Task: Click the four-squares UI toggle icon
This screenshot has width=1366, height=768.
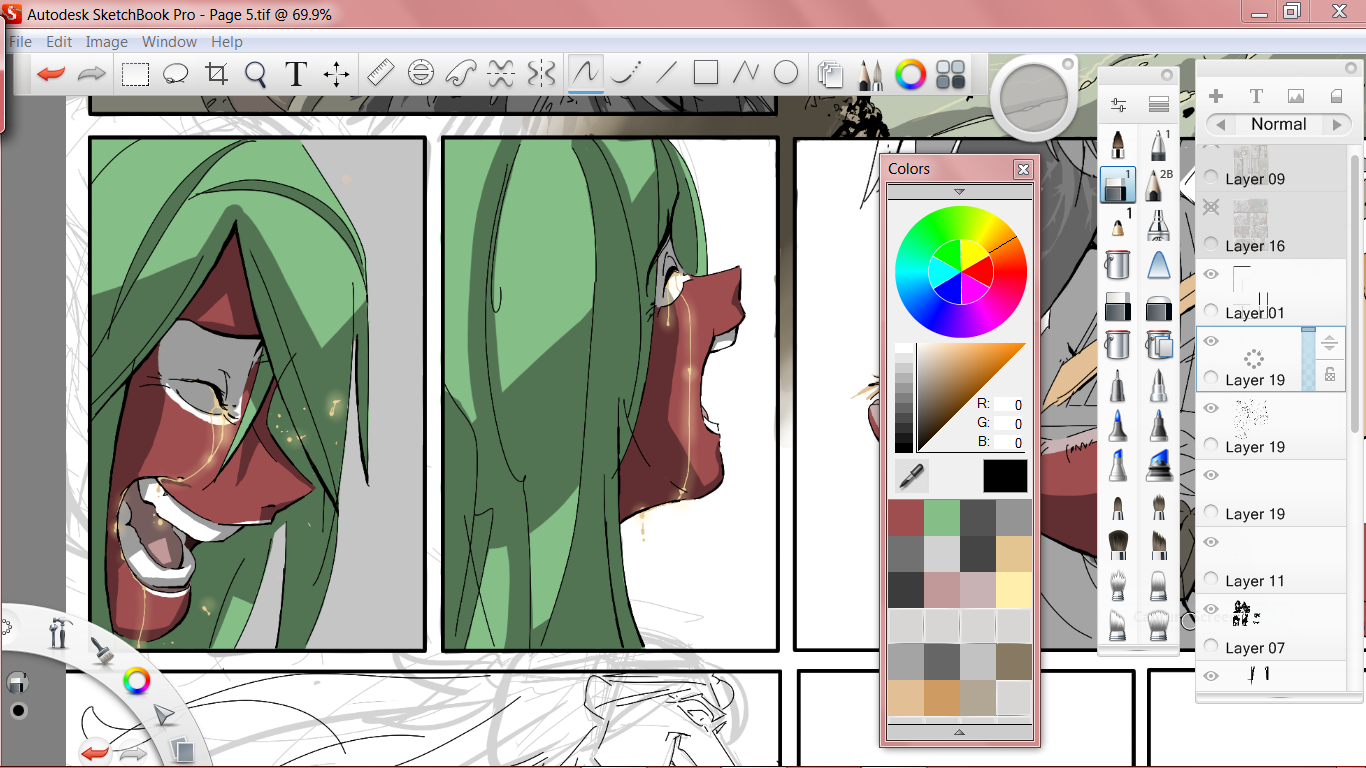Action: [x=951, y=74]
